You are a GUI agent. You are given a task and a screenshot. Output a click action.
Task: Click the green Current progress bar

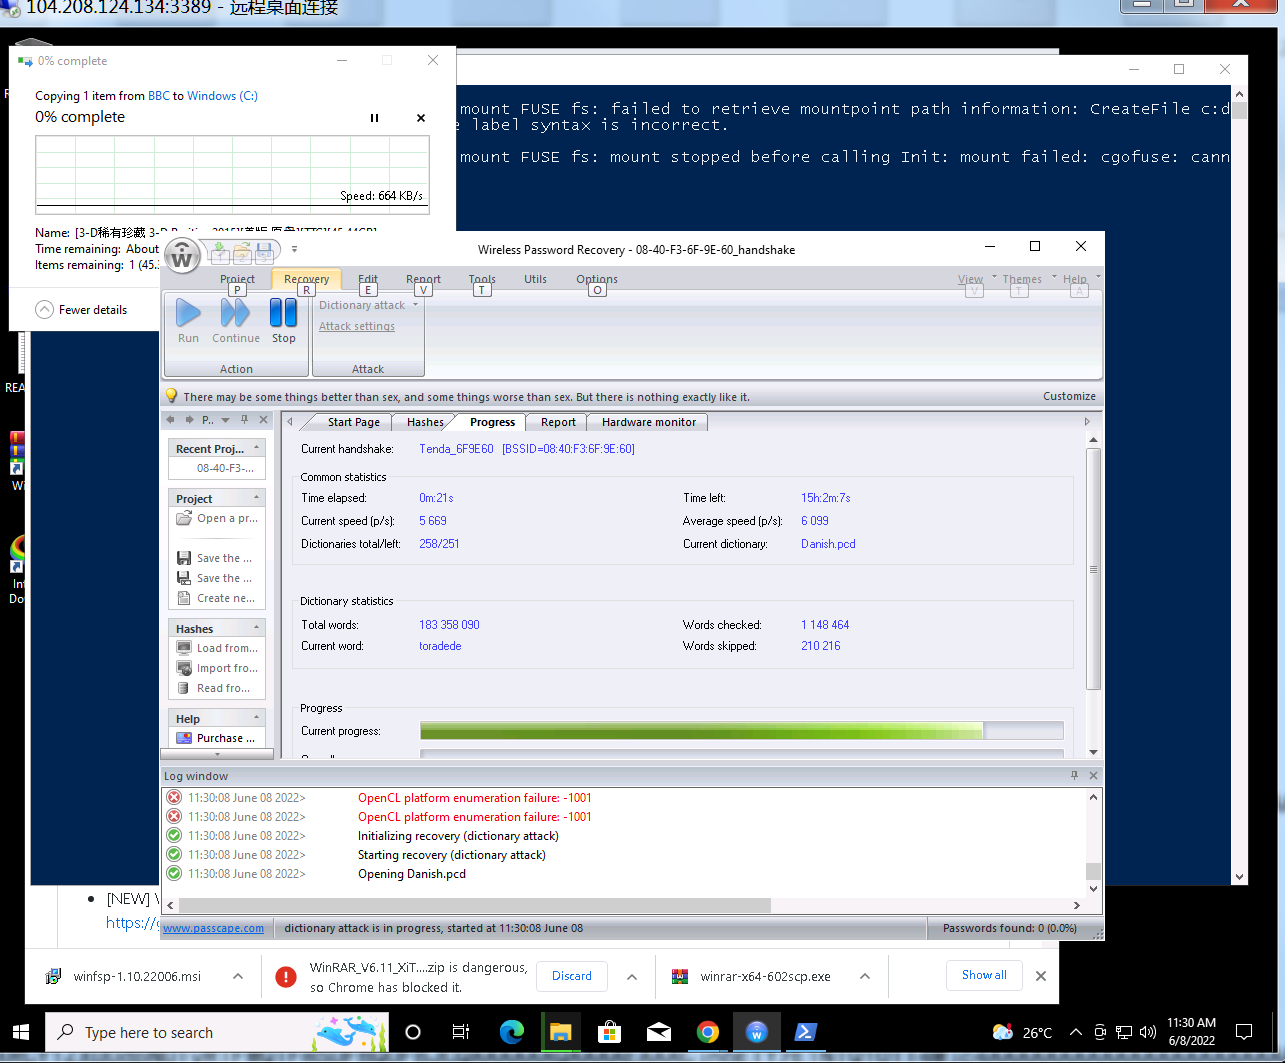[700, 731]
